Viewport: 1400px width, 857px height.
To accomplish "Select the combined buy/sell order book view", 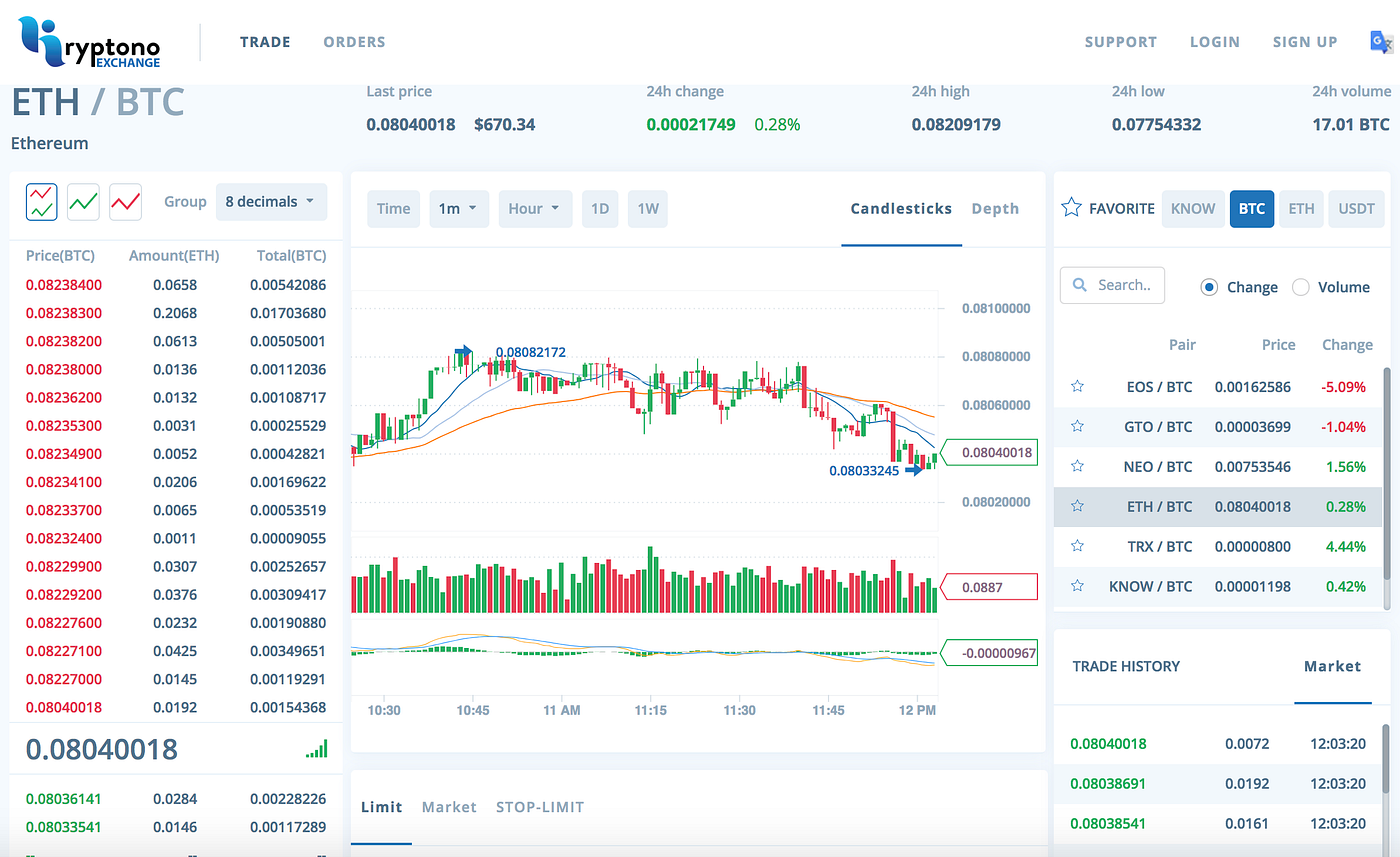I will (41, 201).
